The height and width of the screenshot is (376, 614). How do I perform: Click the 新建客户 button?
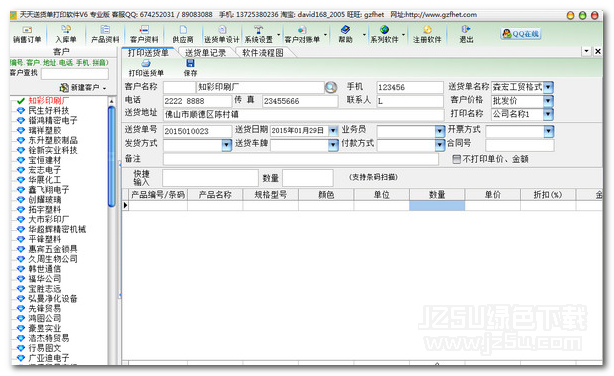pos(83,87)
